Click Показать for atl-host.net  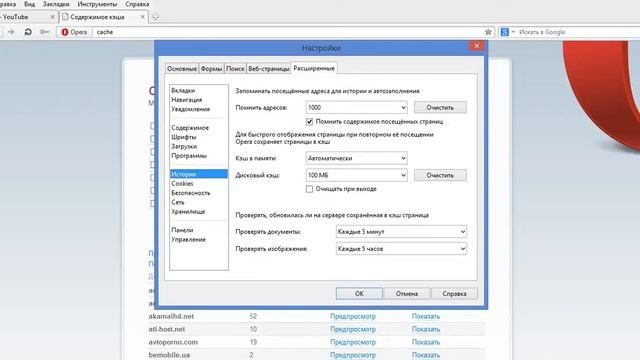[426, 329]
